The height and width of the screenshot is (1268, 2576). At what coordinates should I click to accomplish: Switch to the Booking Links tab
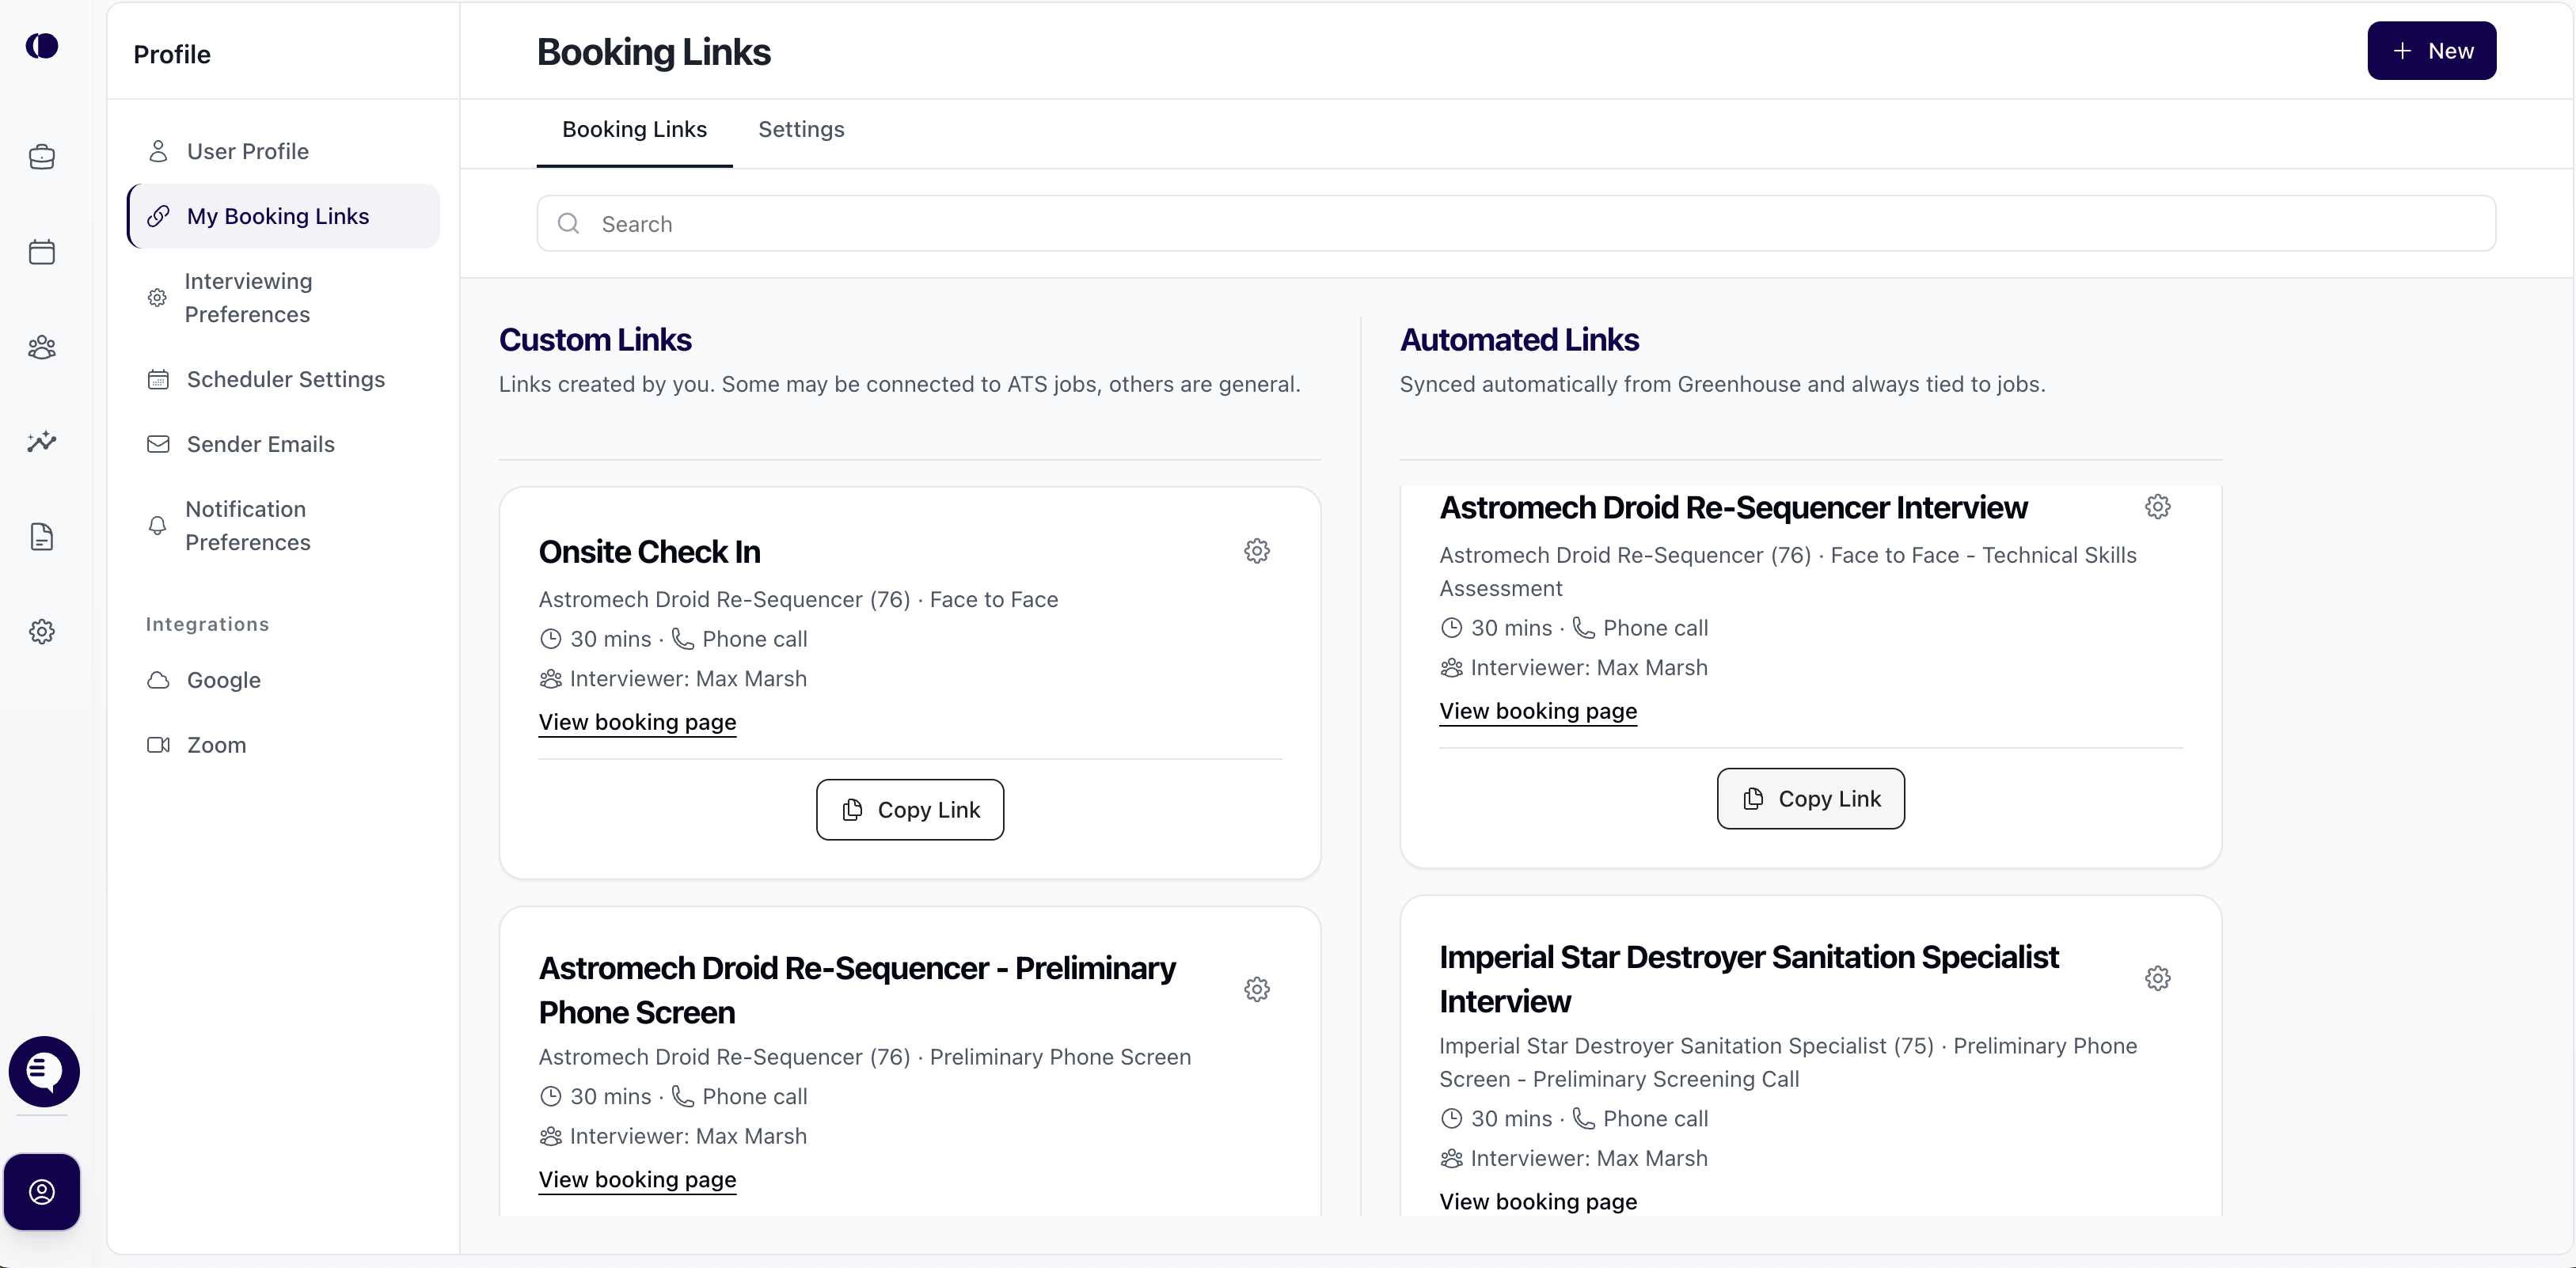(634, 129)
